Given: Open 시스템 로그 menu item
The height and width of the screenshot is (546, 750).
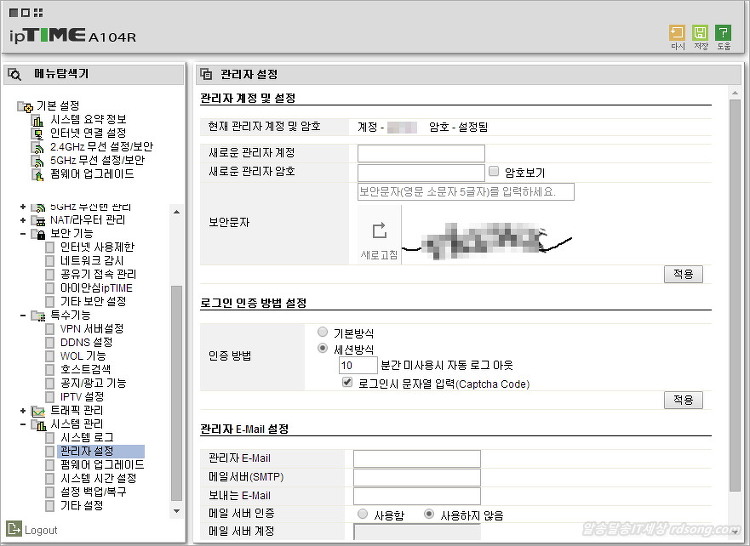Looking at the screenshot, I should 86,438.
